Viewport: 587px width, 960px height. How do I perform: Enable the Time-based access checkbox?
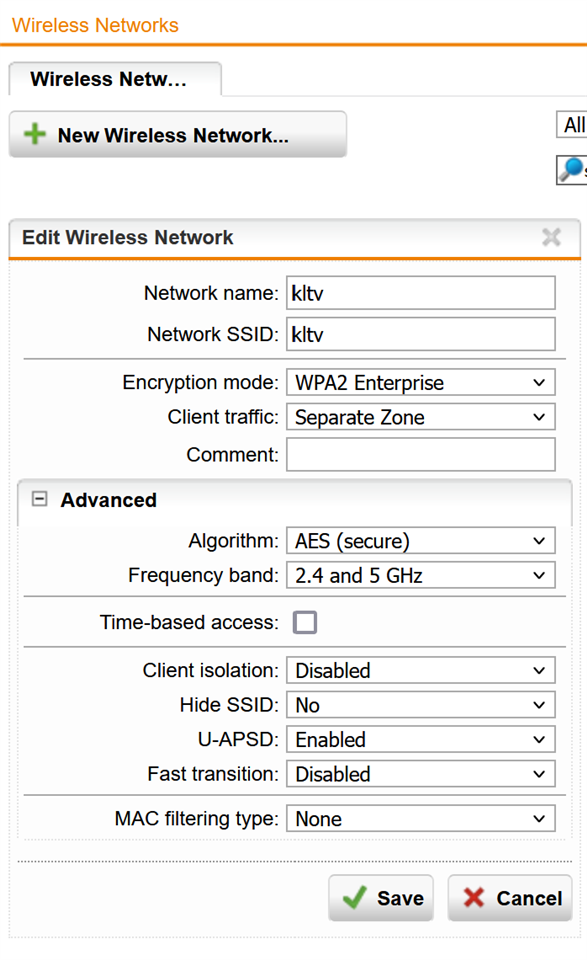pyautogui.click(x=305, y=622)
